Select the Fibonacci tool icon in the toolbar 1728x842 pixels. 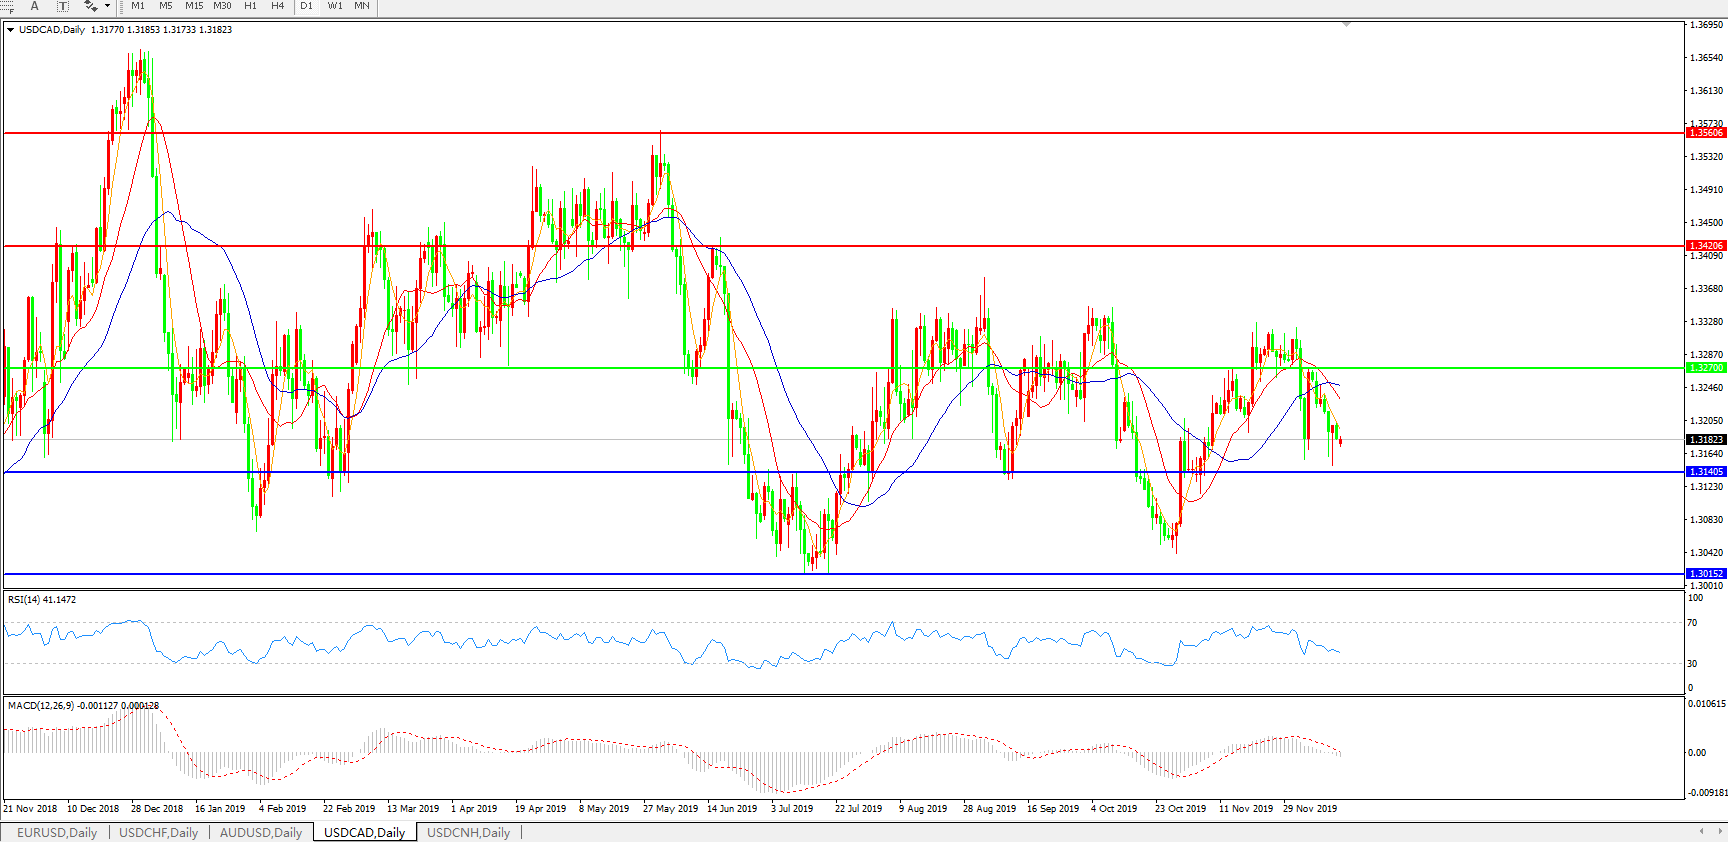[7, 6]
